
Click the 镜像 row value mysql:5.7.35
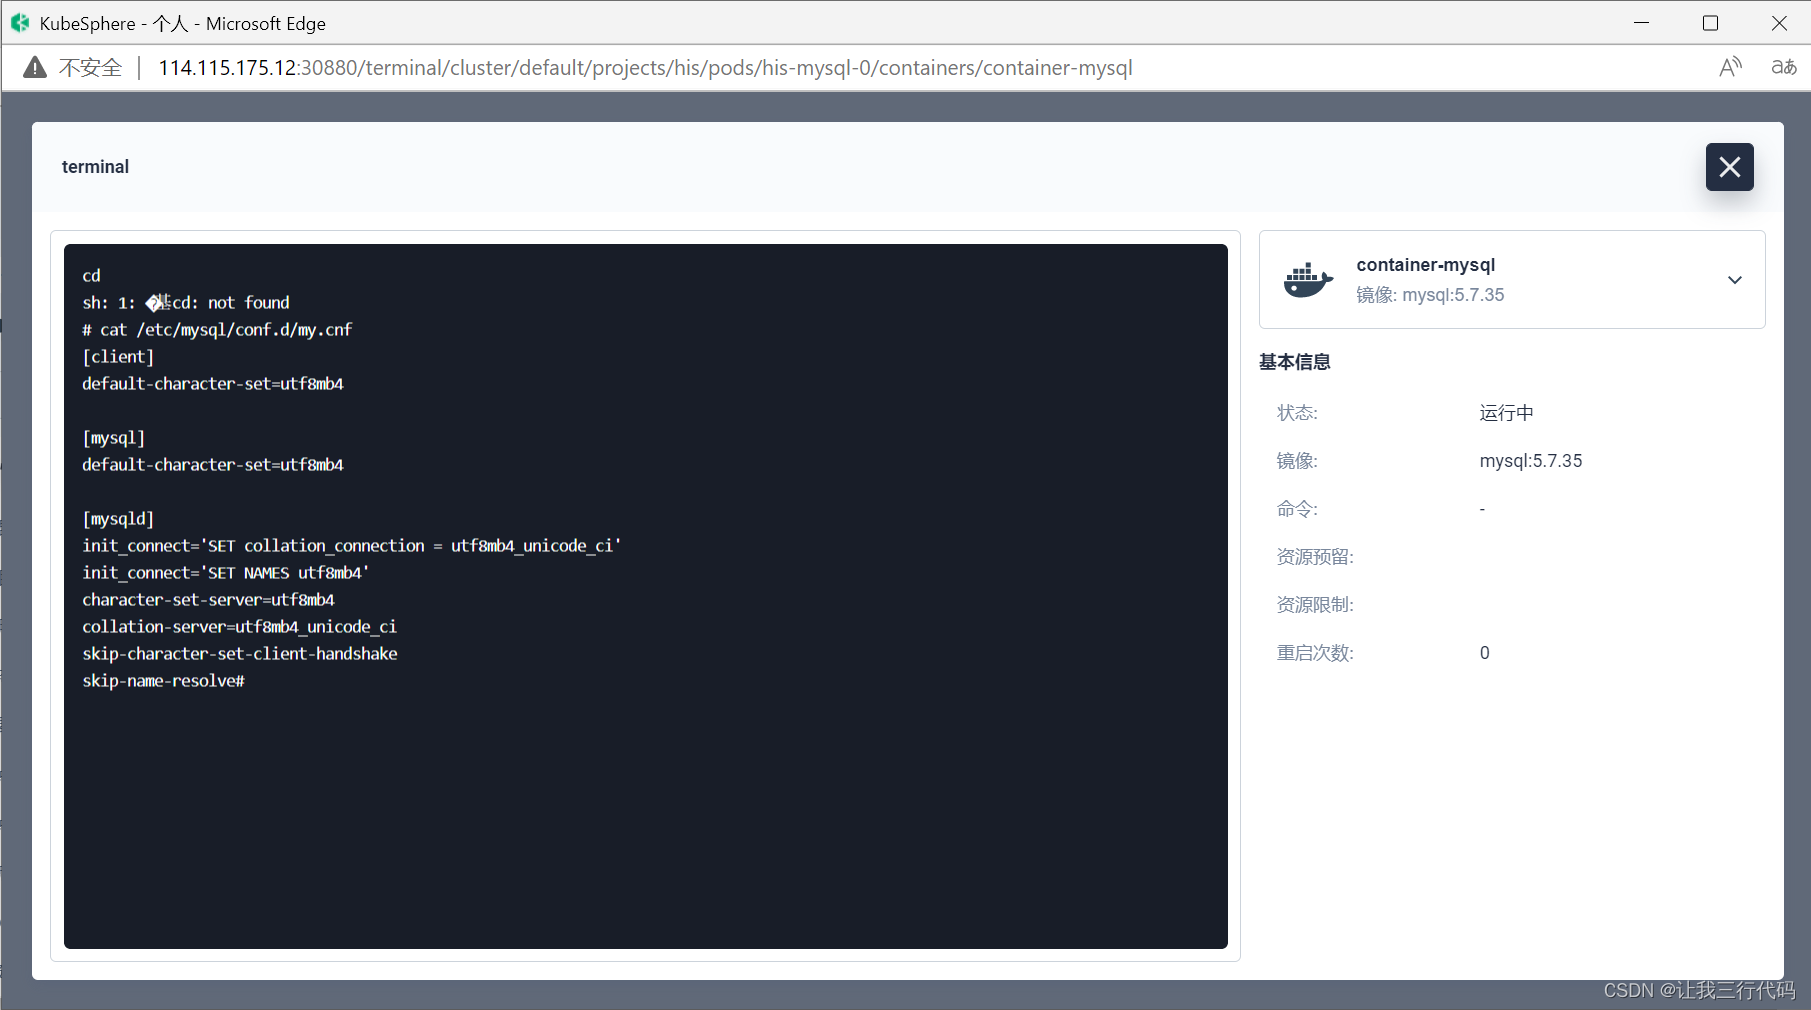pyautogui.click(x=1531, y=461)
